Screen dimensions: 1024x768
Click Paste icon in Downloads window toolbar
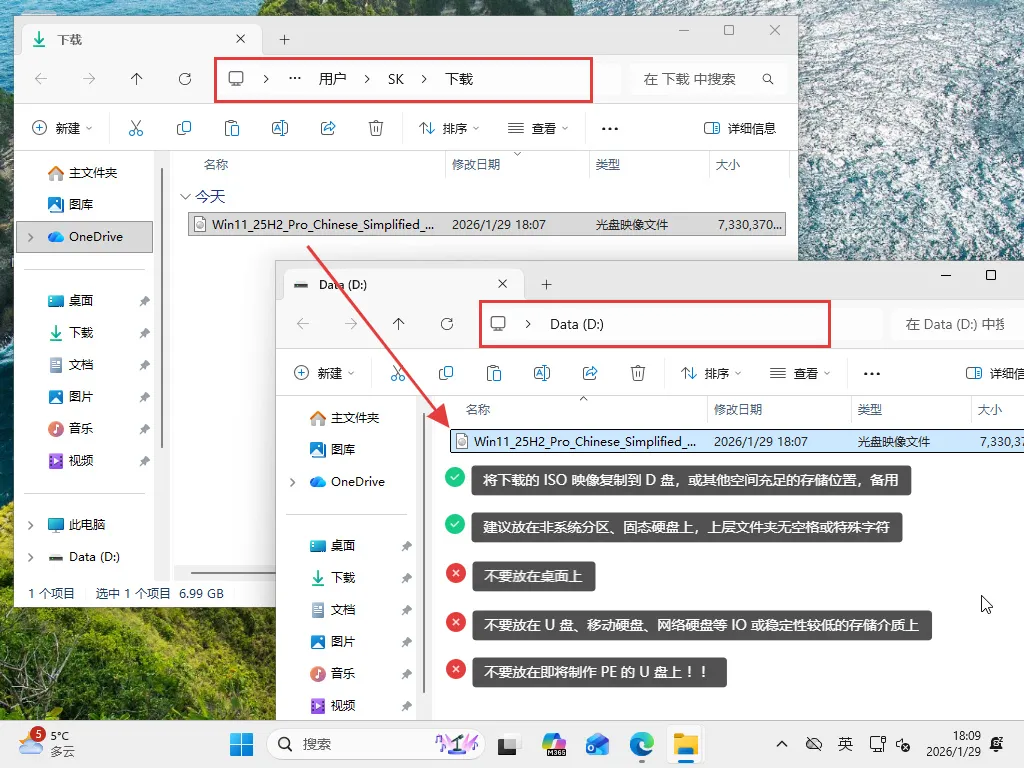[x=232, y=128]
